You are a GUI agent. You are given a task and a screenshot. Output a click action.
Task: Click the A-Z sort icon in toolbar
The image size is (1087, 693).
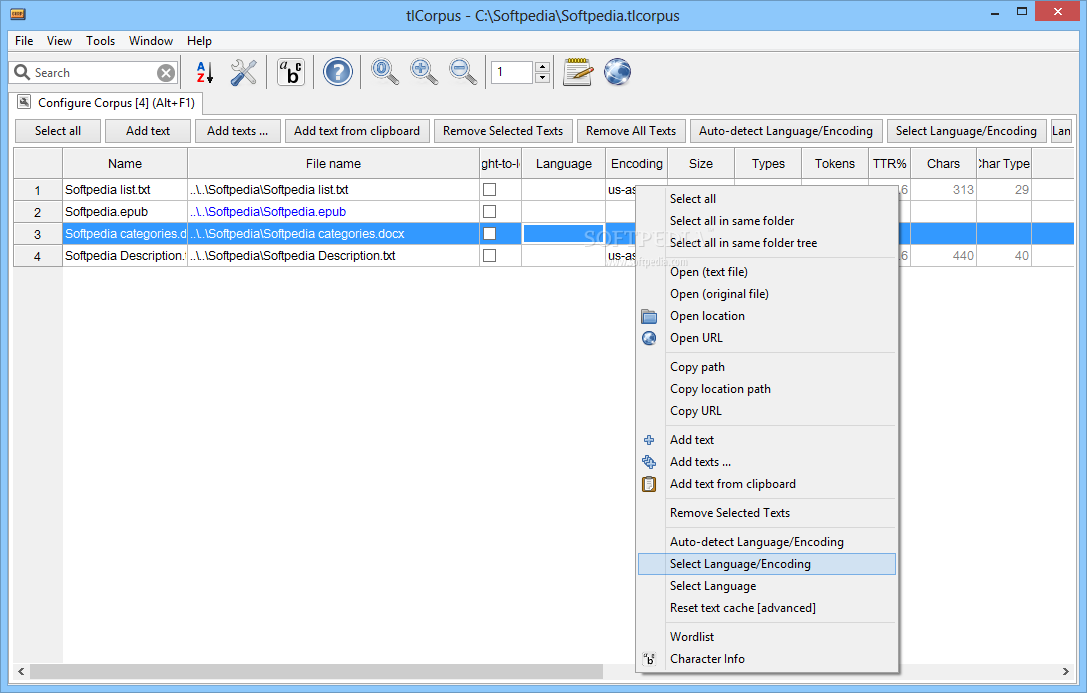(x=205, y=72)
